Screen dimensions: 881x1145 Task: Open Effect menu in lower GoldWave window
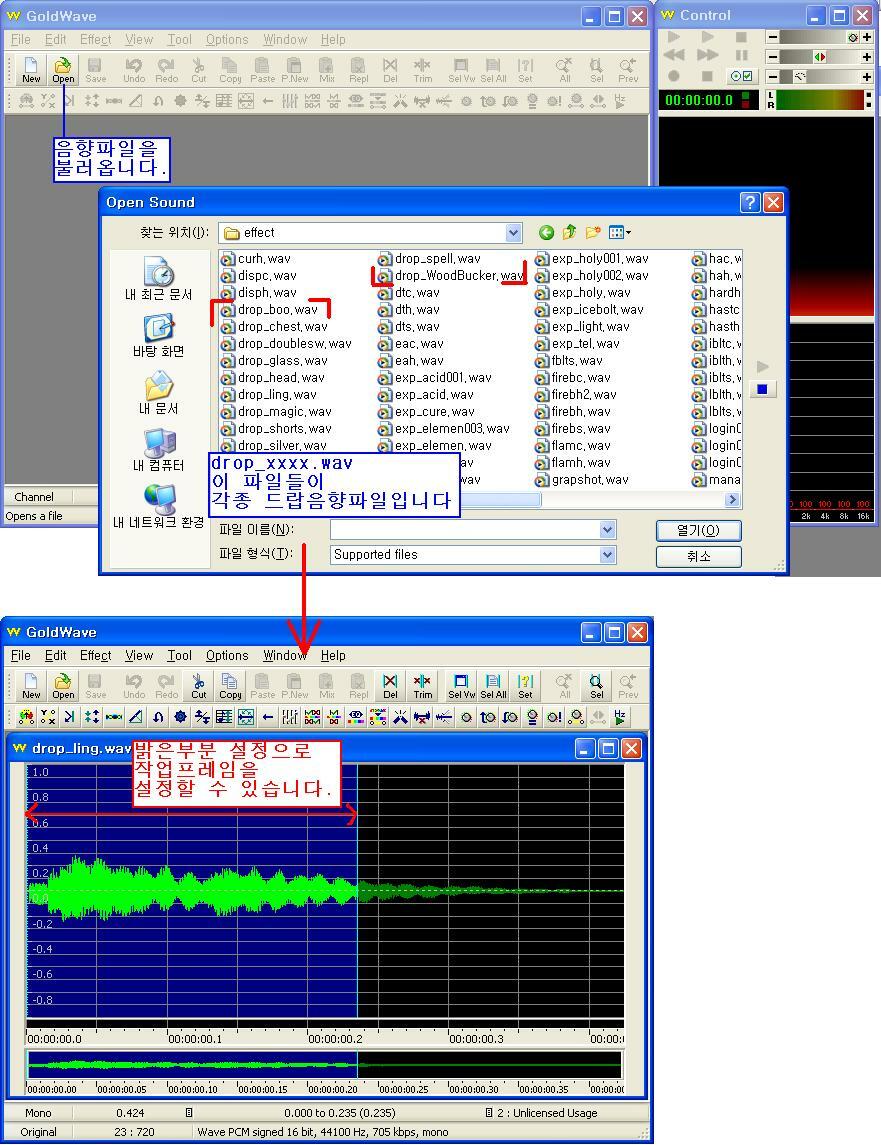95,656
